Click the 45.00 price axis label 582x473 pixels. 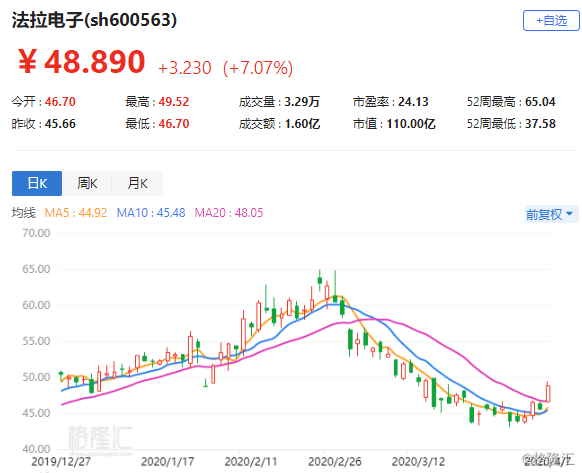36,413
